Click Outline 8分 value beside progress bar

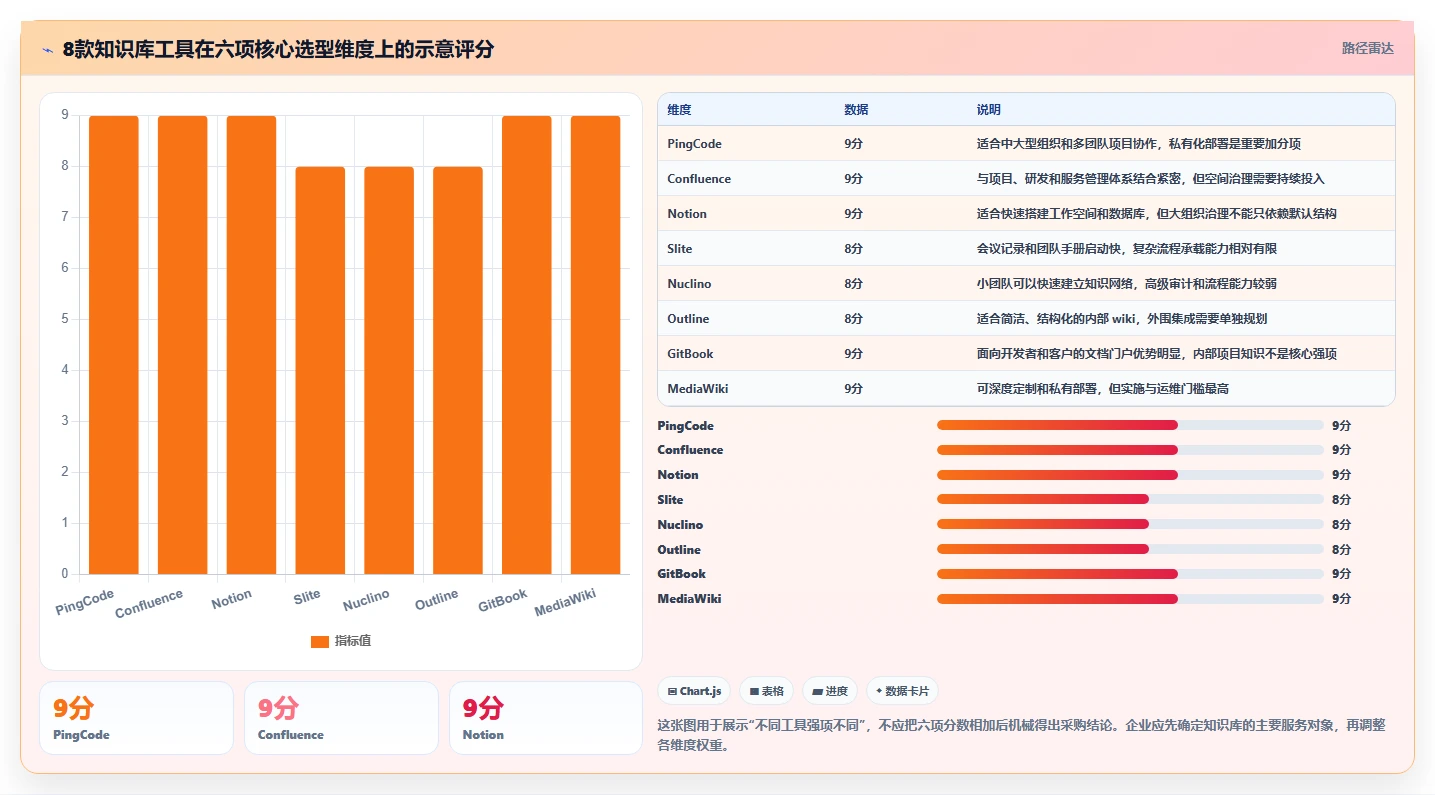tap(1341, 549)
